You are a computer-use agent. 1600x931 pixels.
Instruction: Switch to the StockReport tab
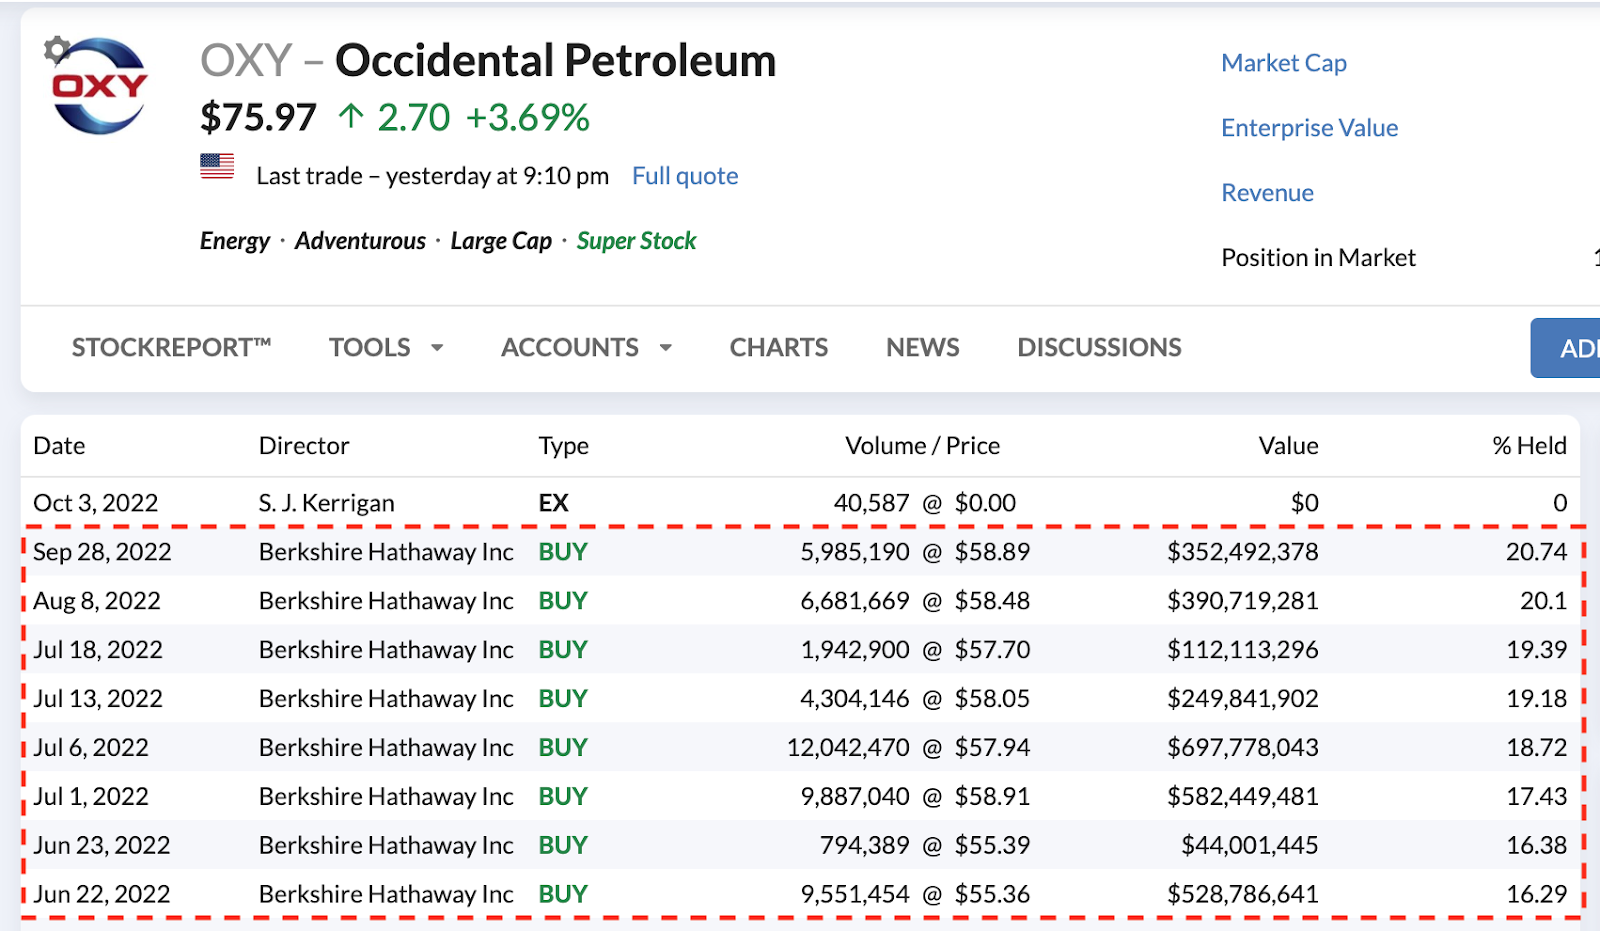(x=171, y=347)
